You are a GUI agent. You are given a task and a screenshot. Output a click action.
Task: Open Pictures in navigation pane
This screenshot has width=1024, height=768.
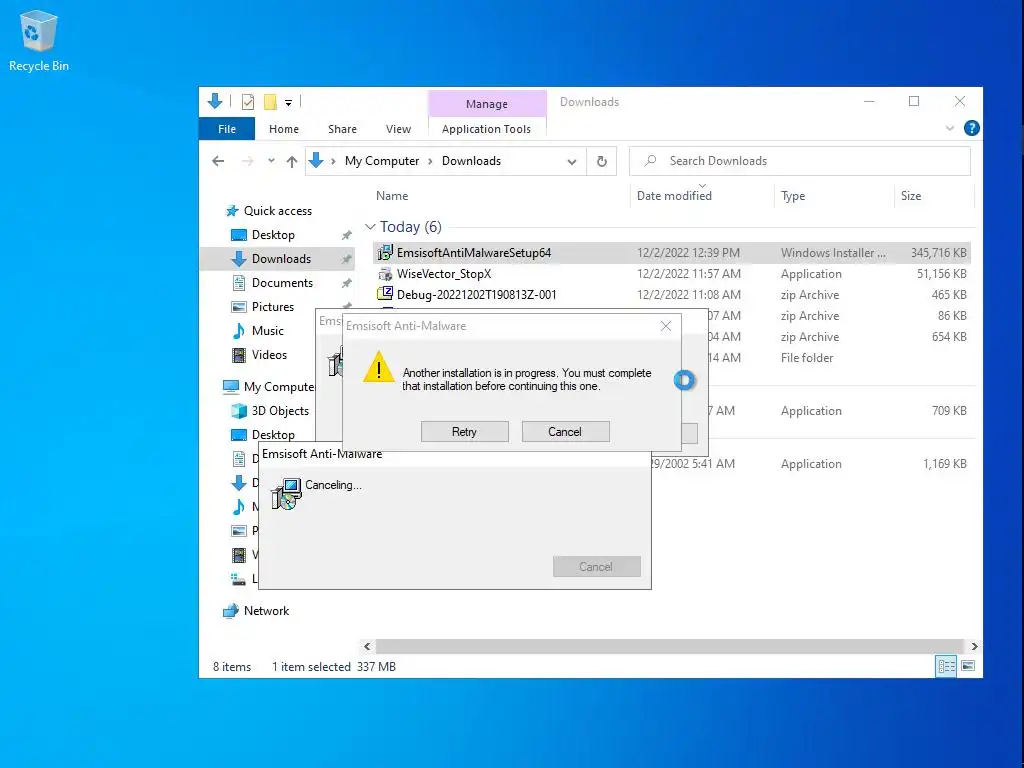[x=272, y=306]
